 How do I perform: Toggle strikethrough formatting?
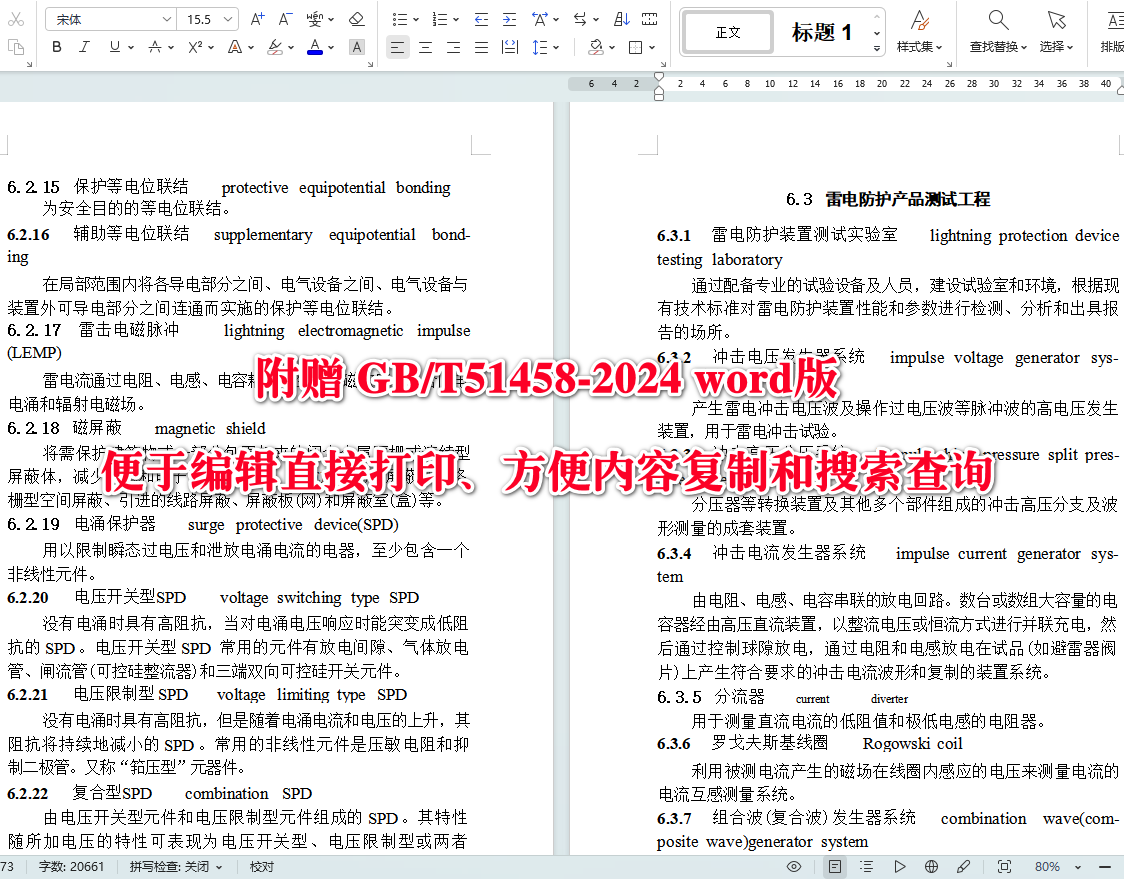(155, 47)
